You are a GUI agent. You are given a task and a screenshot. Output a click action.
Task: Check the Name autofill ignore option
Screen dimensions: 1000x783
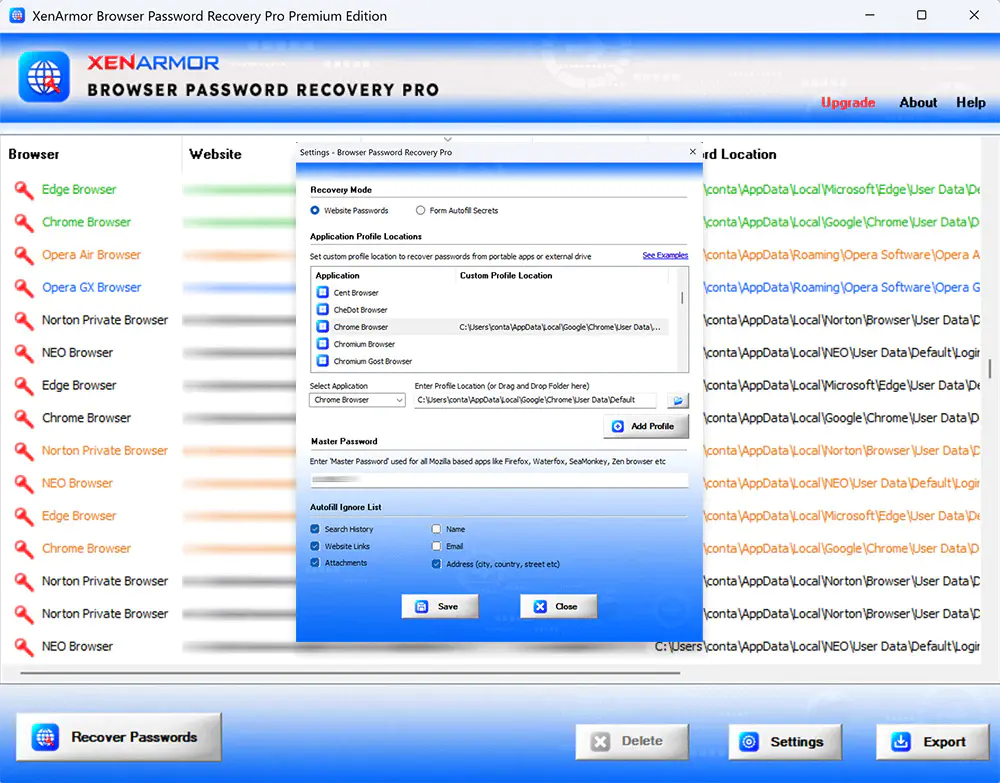click(x=436, y=529)
